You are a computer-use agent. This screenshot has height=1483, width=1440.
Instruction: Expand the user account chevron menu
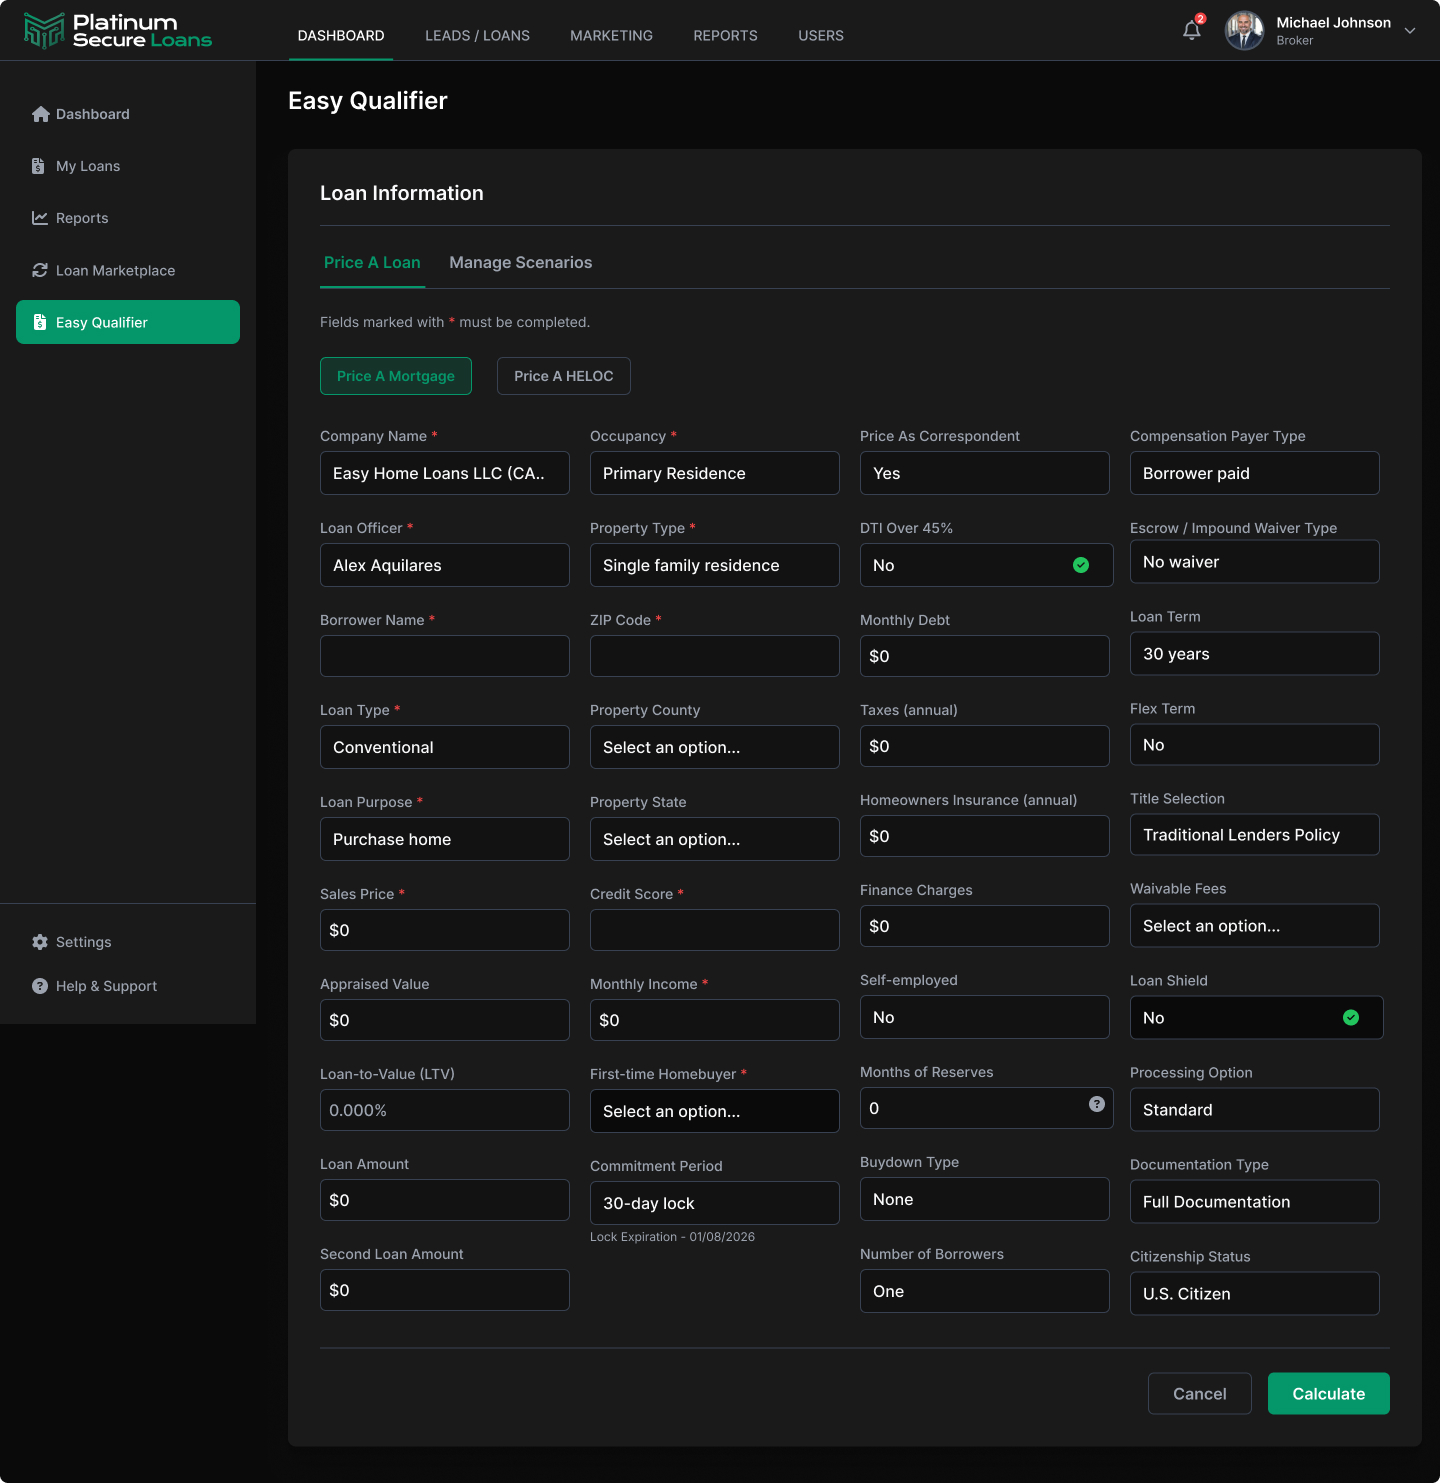coord(1410,31)
